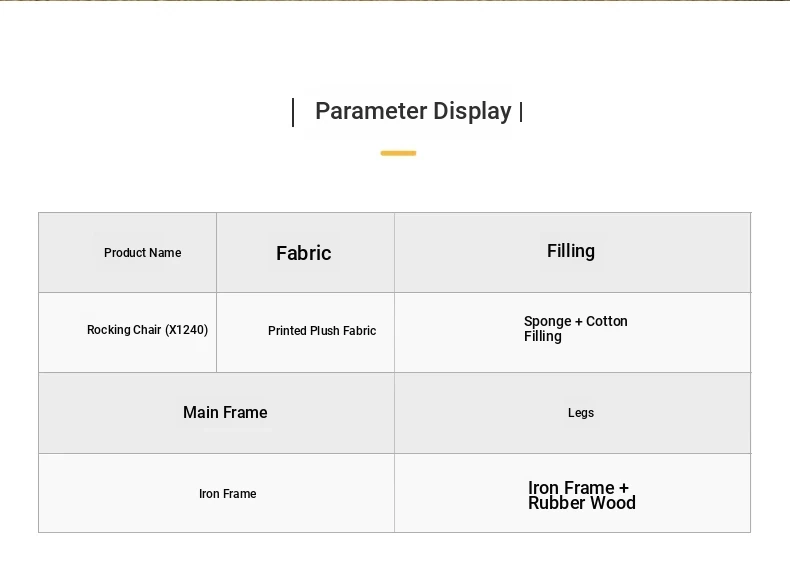Click the gold strip at the page top

[395, 1]
